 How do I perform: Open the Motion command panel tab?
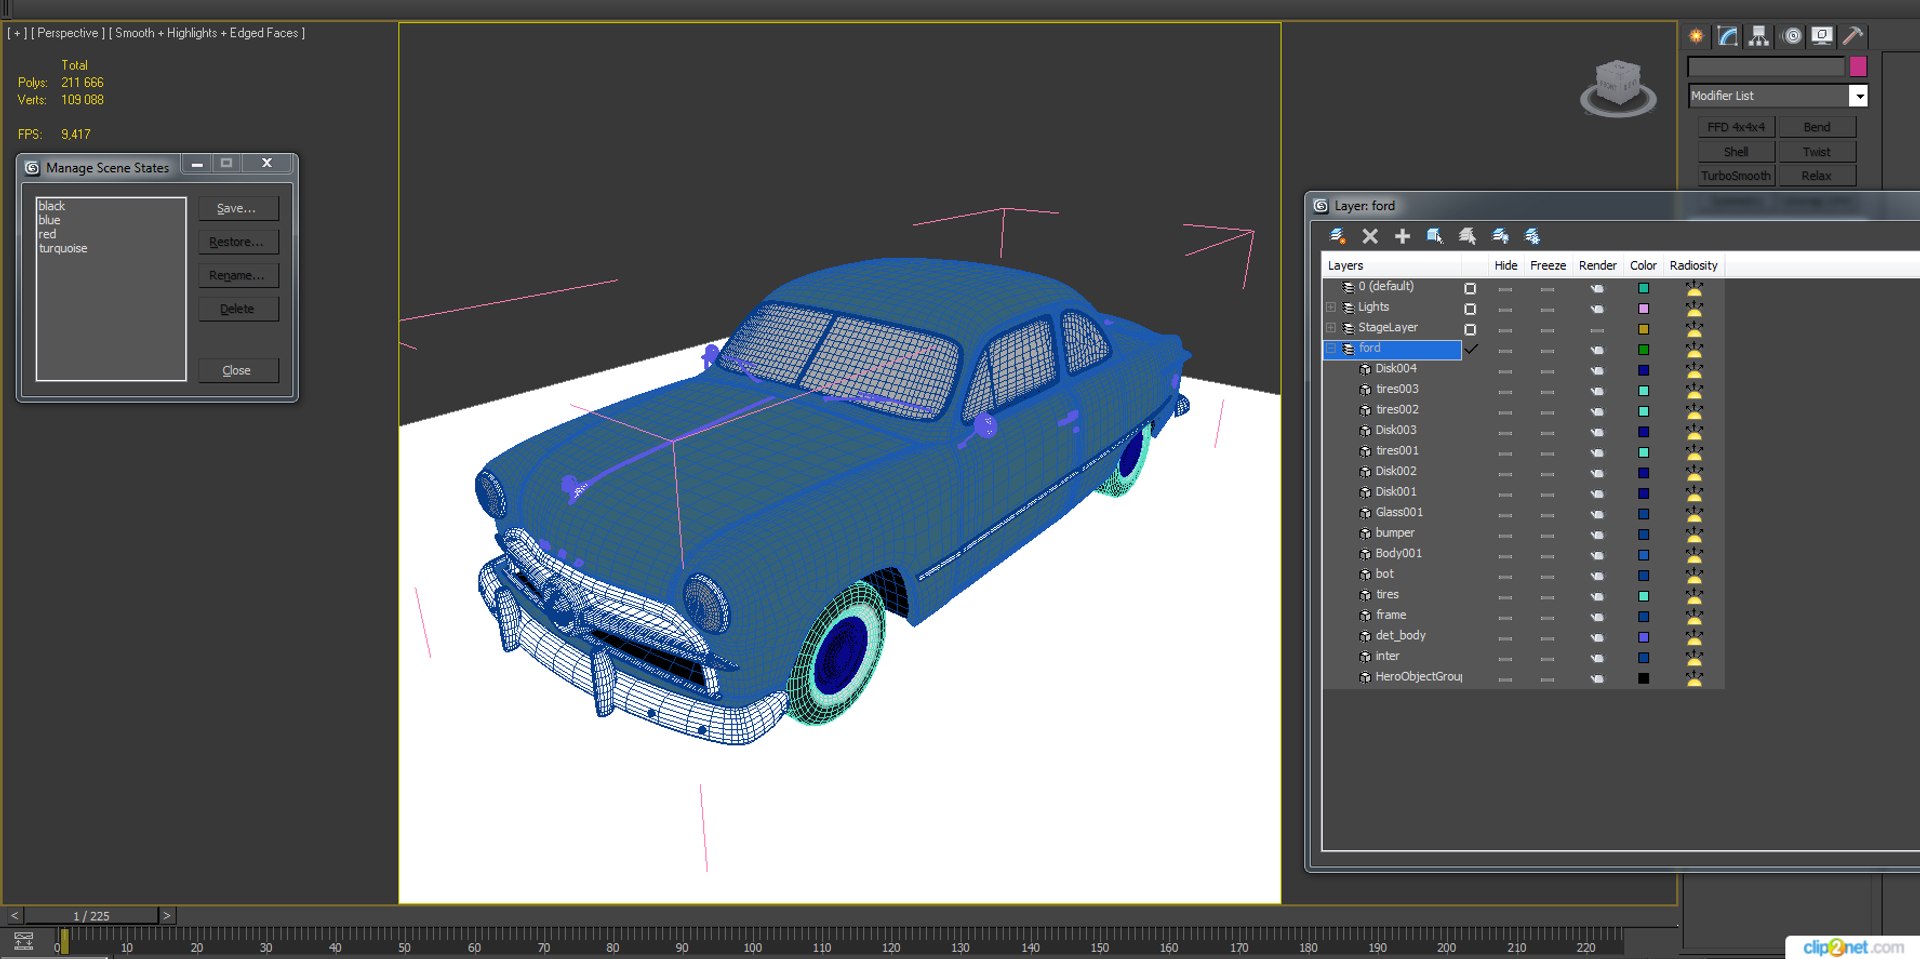pyautogui.click(x=1792, y=36)
